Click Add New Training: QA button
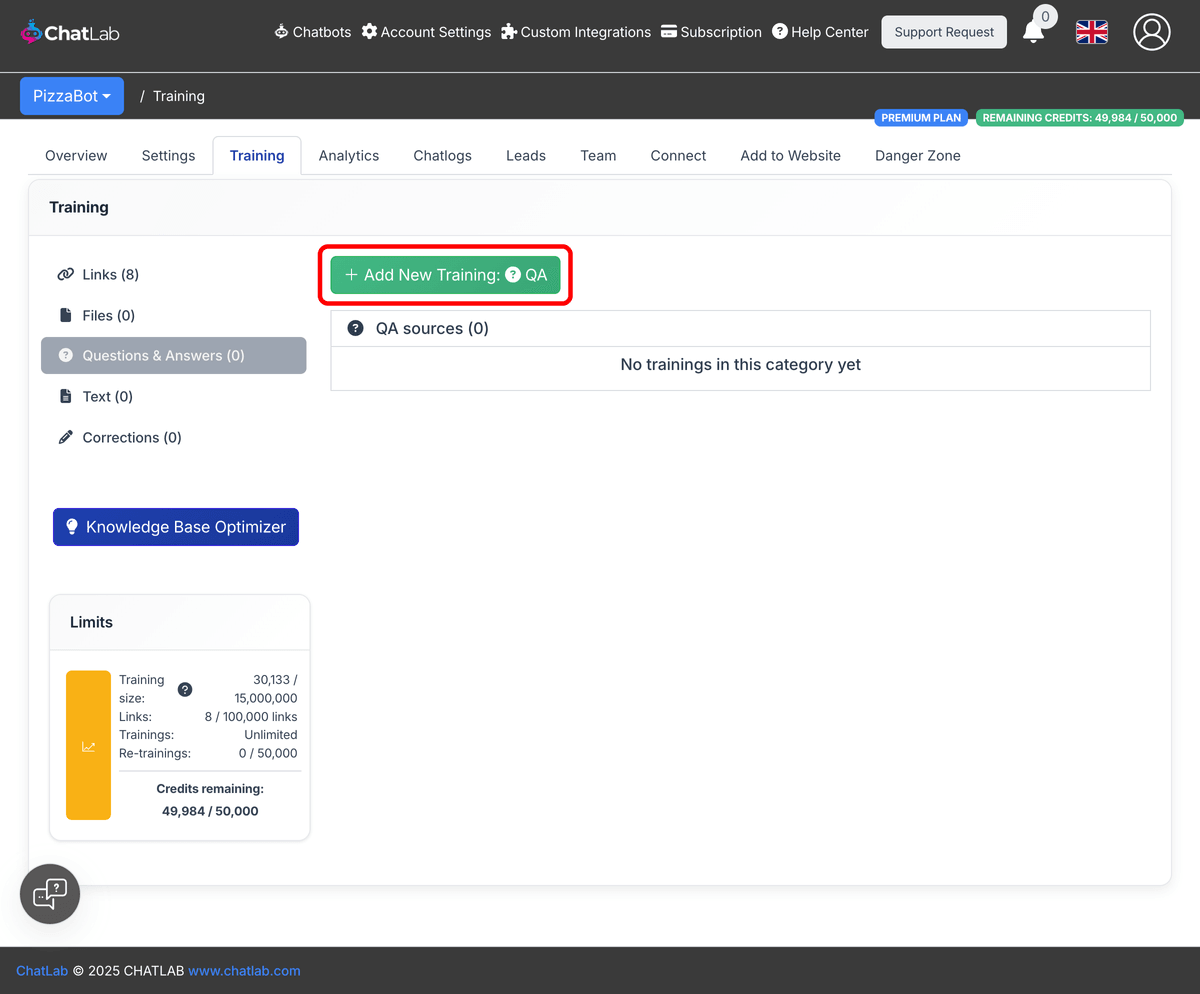This screenshot has width=1200, height=994. (x=445, y=274)
